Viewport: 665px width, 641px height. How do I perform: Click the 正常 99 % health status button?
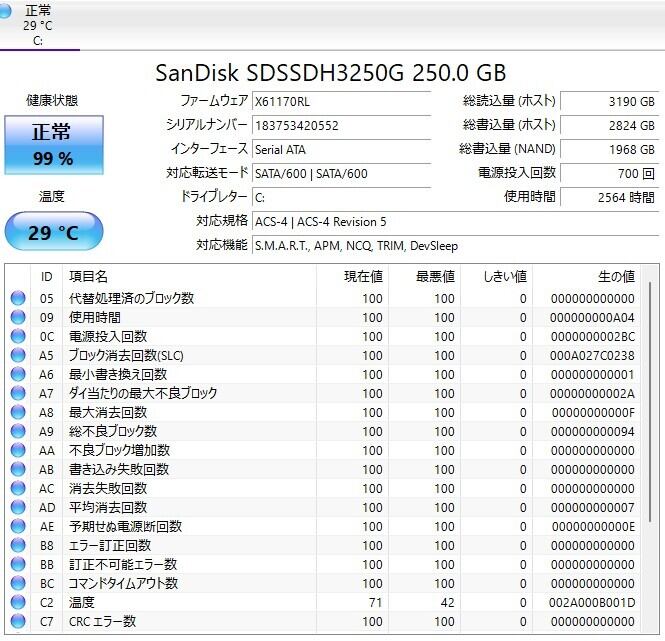pyautogui.click(x=52, y=145)
